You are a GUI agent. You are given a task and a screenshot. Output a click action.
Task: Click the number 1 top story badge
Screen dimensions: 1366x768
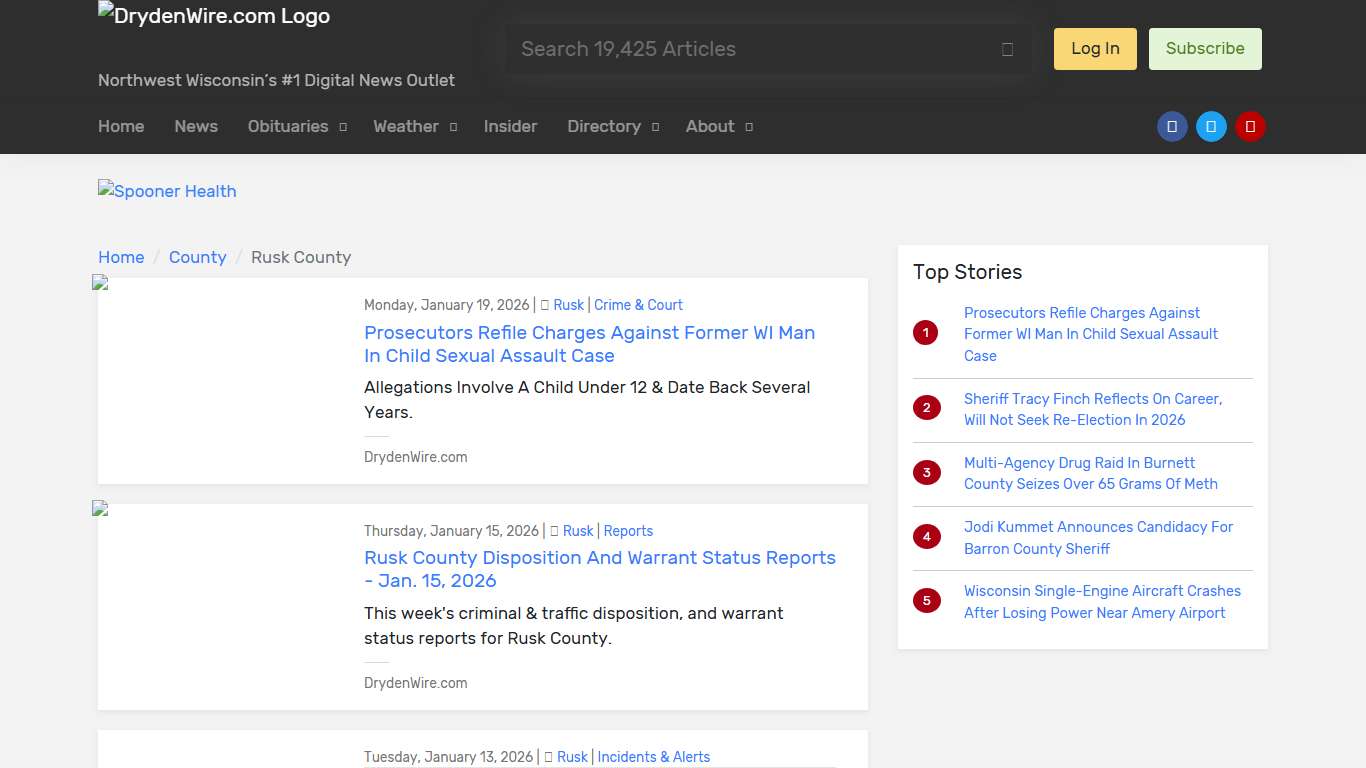pos(926,333)
